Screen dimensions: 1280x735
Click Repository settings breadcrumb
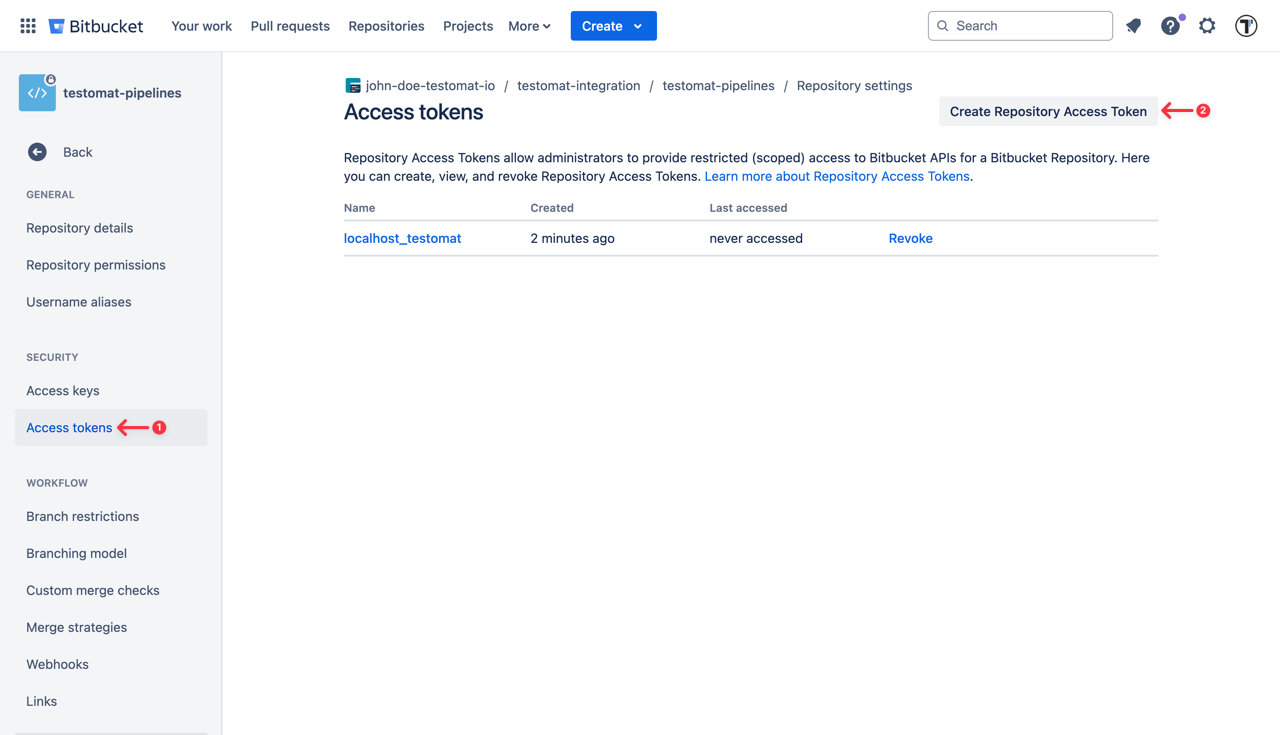[x=854, y=86]
